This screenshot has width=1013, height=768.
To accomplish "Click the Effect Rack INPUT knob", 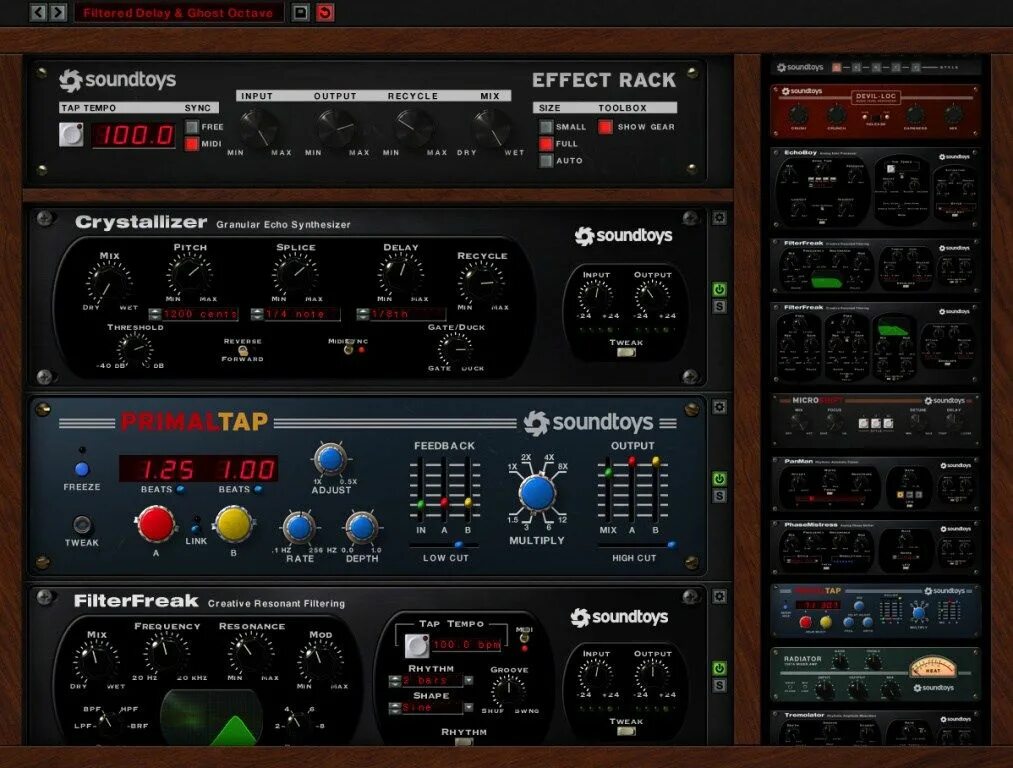I will (x=258, y=127).
